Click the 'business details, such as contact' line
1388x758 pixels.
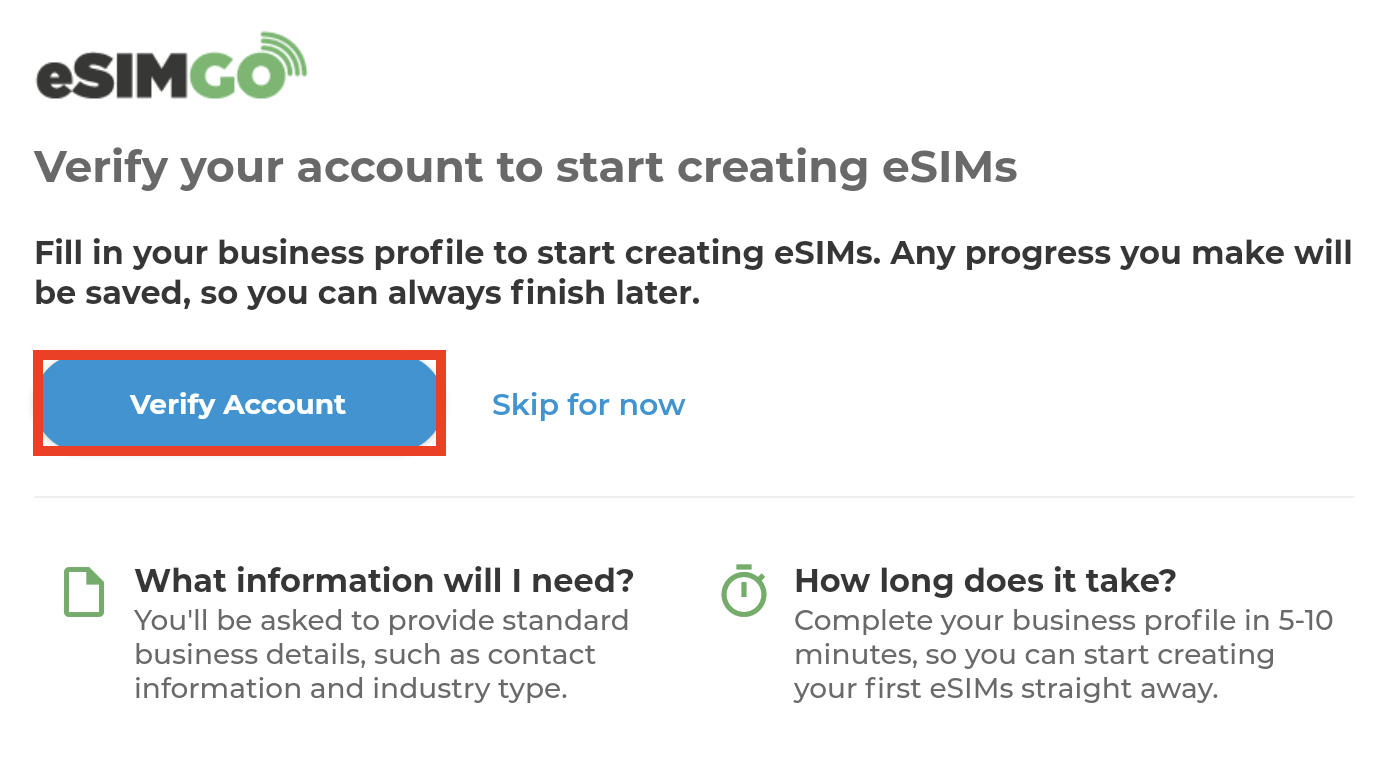pyautogui.click(x=365, y=654)
